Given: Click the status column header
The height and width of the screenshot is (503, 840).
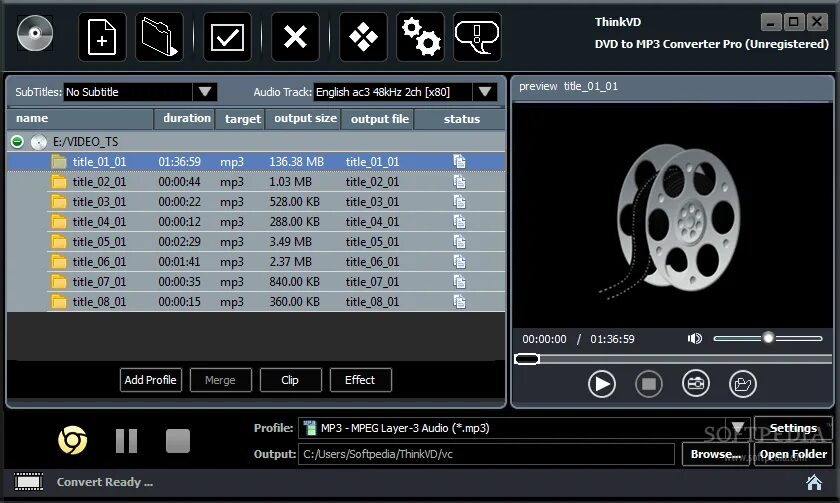Looking at the screenshot, I should (460, 118).
